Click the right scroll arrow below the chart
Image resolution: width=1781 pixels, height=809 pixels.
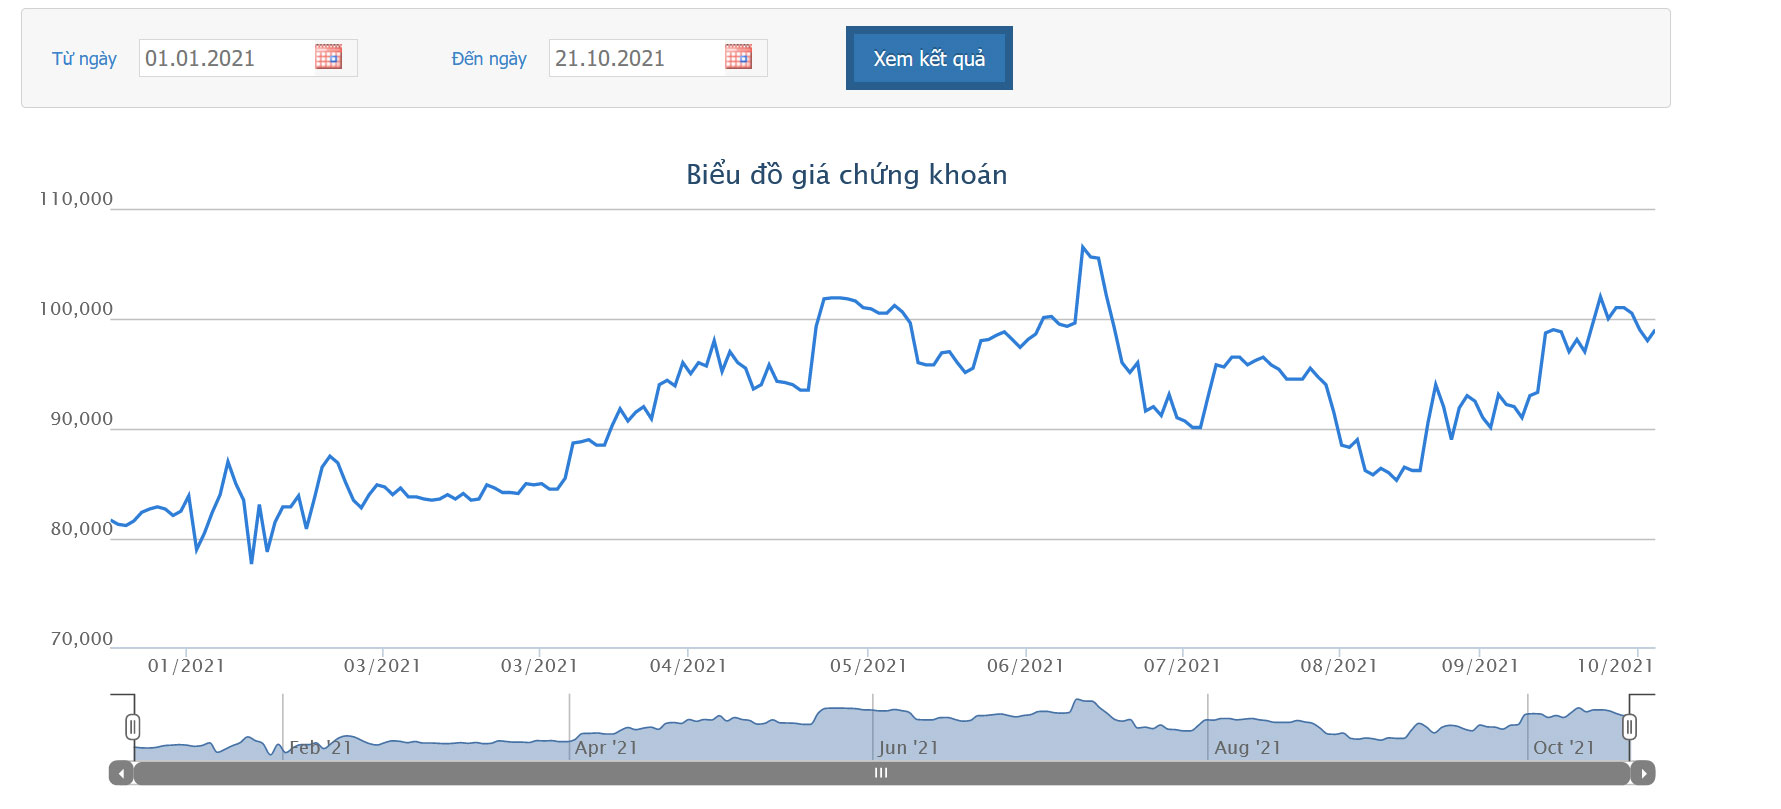1643,773
